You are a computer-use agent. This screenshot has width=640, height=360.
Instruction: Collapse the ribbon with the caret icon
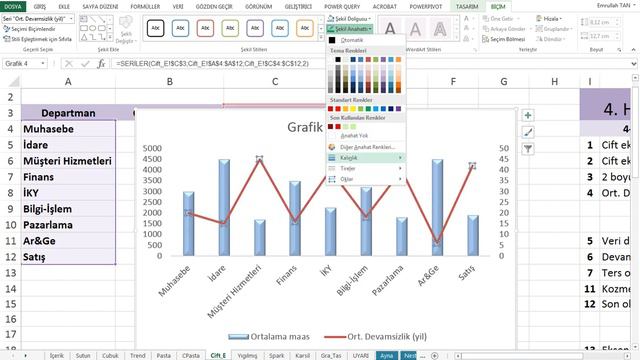pos(633,50)
